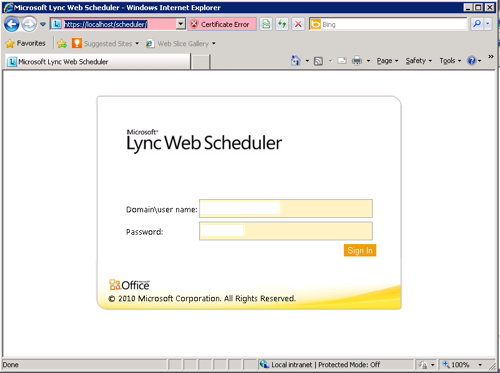Go back with the browser Back arrow
The image size is (500, 373).
point(12,24)
